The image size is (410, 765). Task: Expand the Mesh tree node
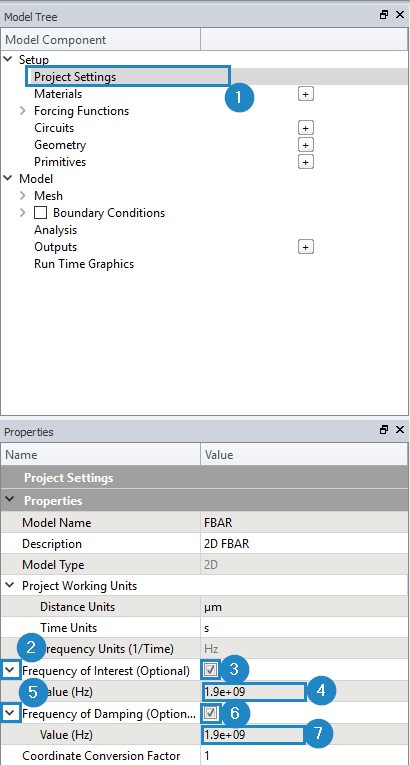(x=23, y=196)
